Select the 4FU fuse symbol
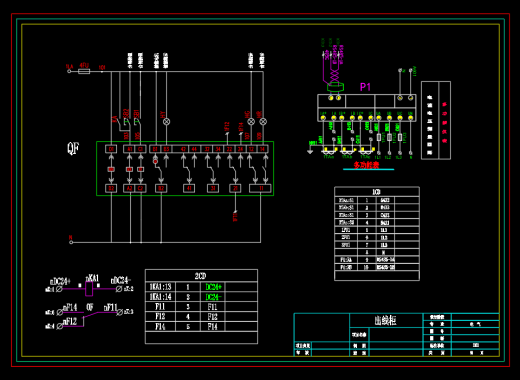 tap(84, 71)
